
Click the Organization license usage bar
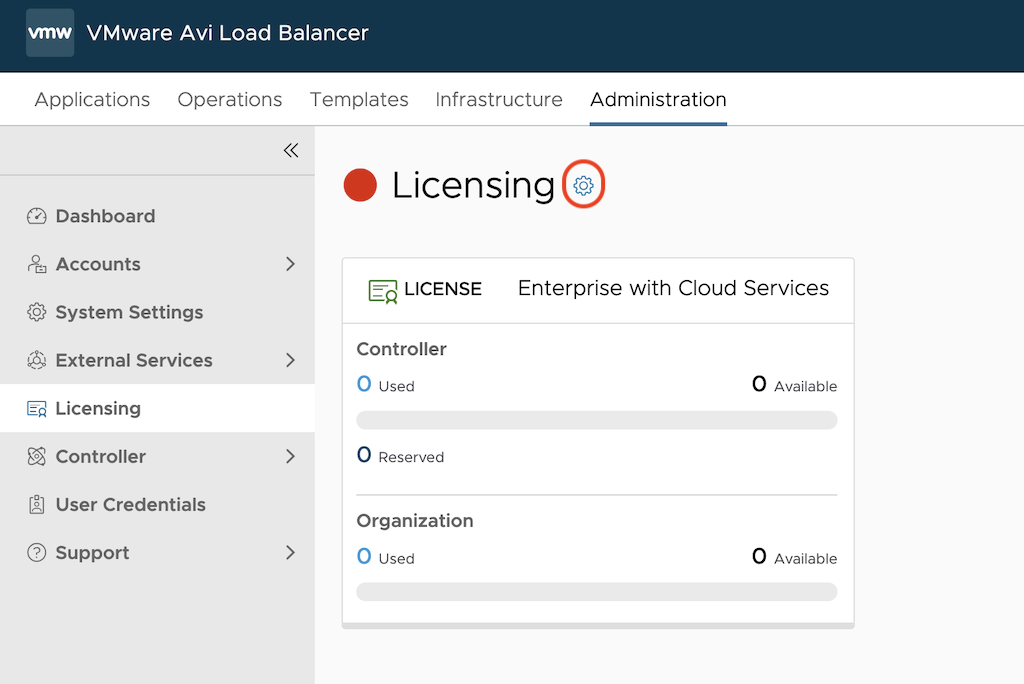[597, 592]
